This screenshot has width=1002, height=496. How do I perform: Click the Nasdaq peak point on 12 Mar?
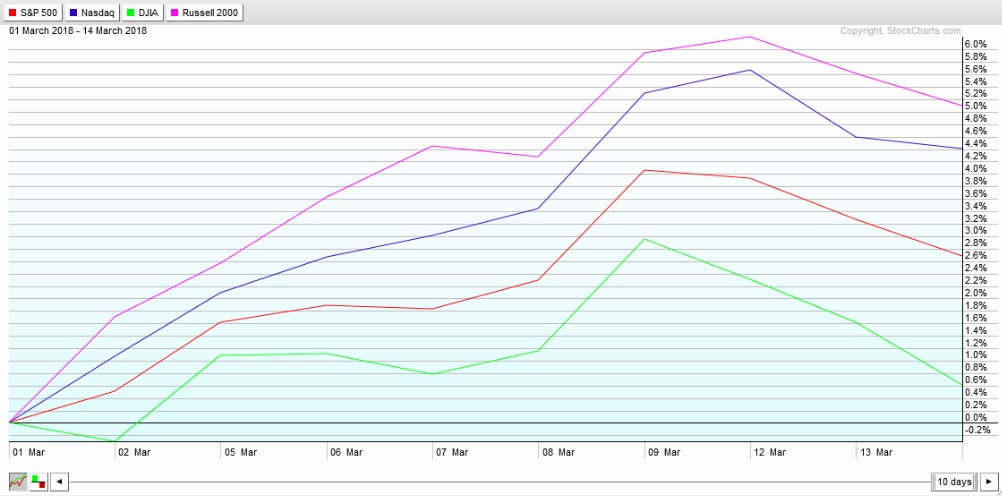tap(750, 70)
